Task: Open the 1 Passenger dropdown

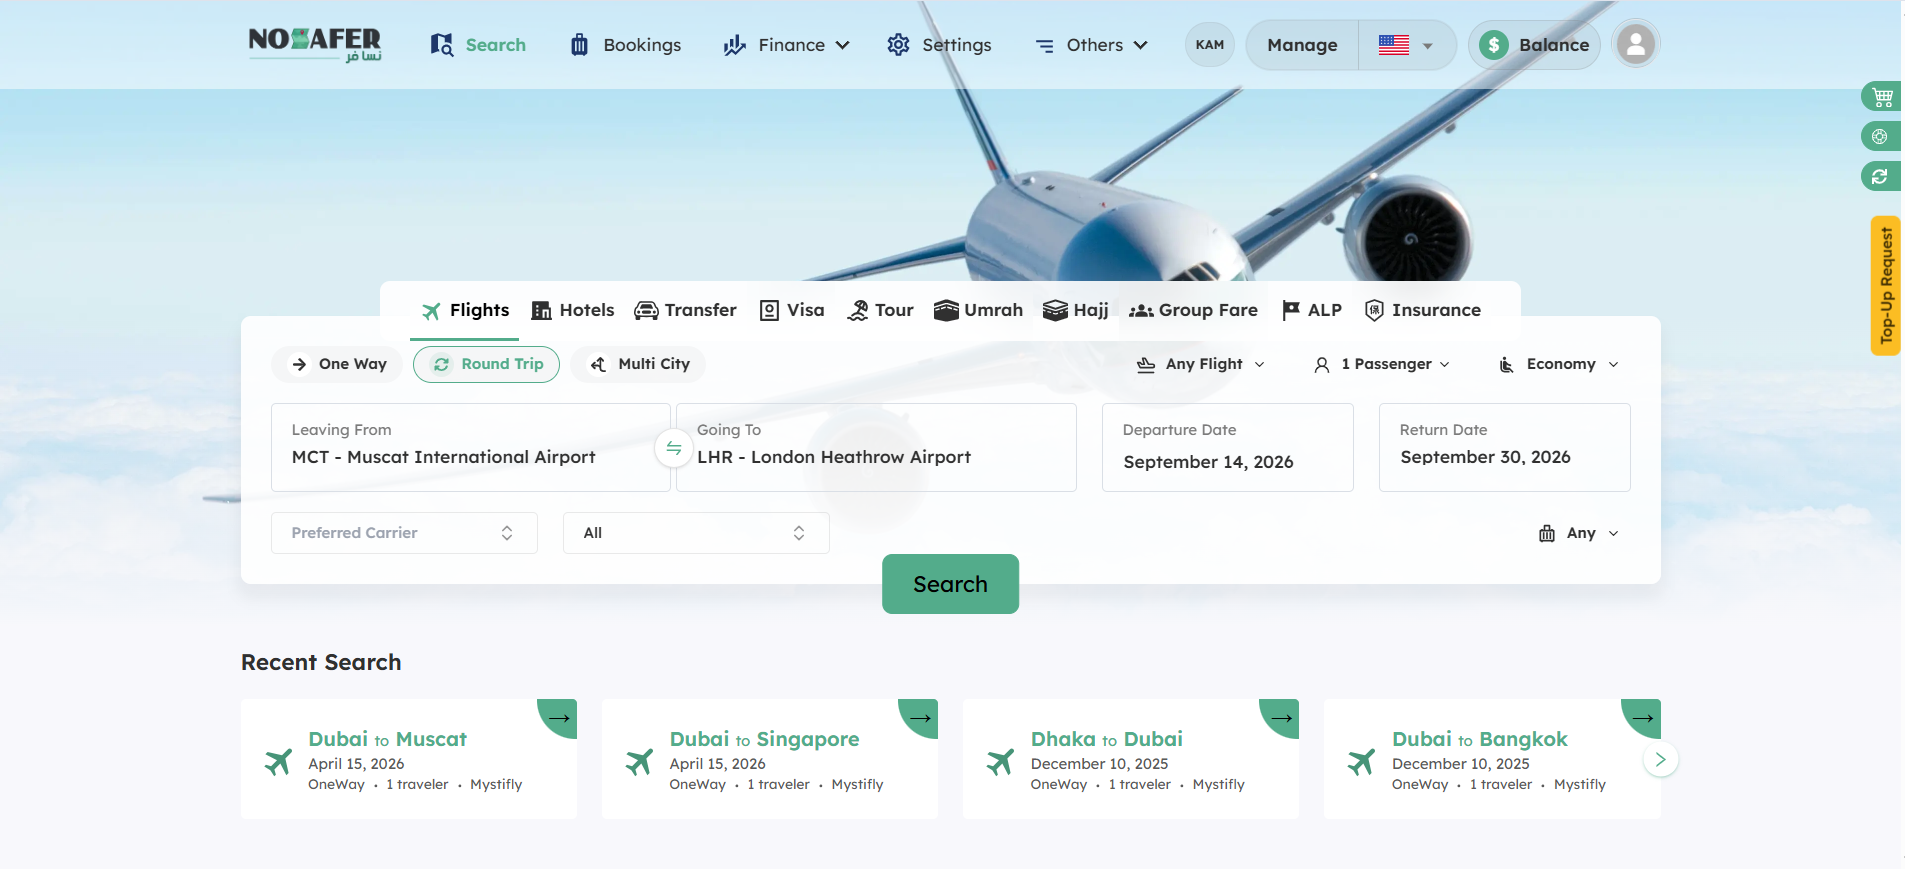Action: pyautogui.click(x=1381, y=364)
